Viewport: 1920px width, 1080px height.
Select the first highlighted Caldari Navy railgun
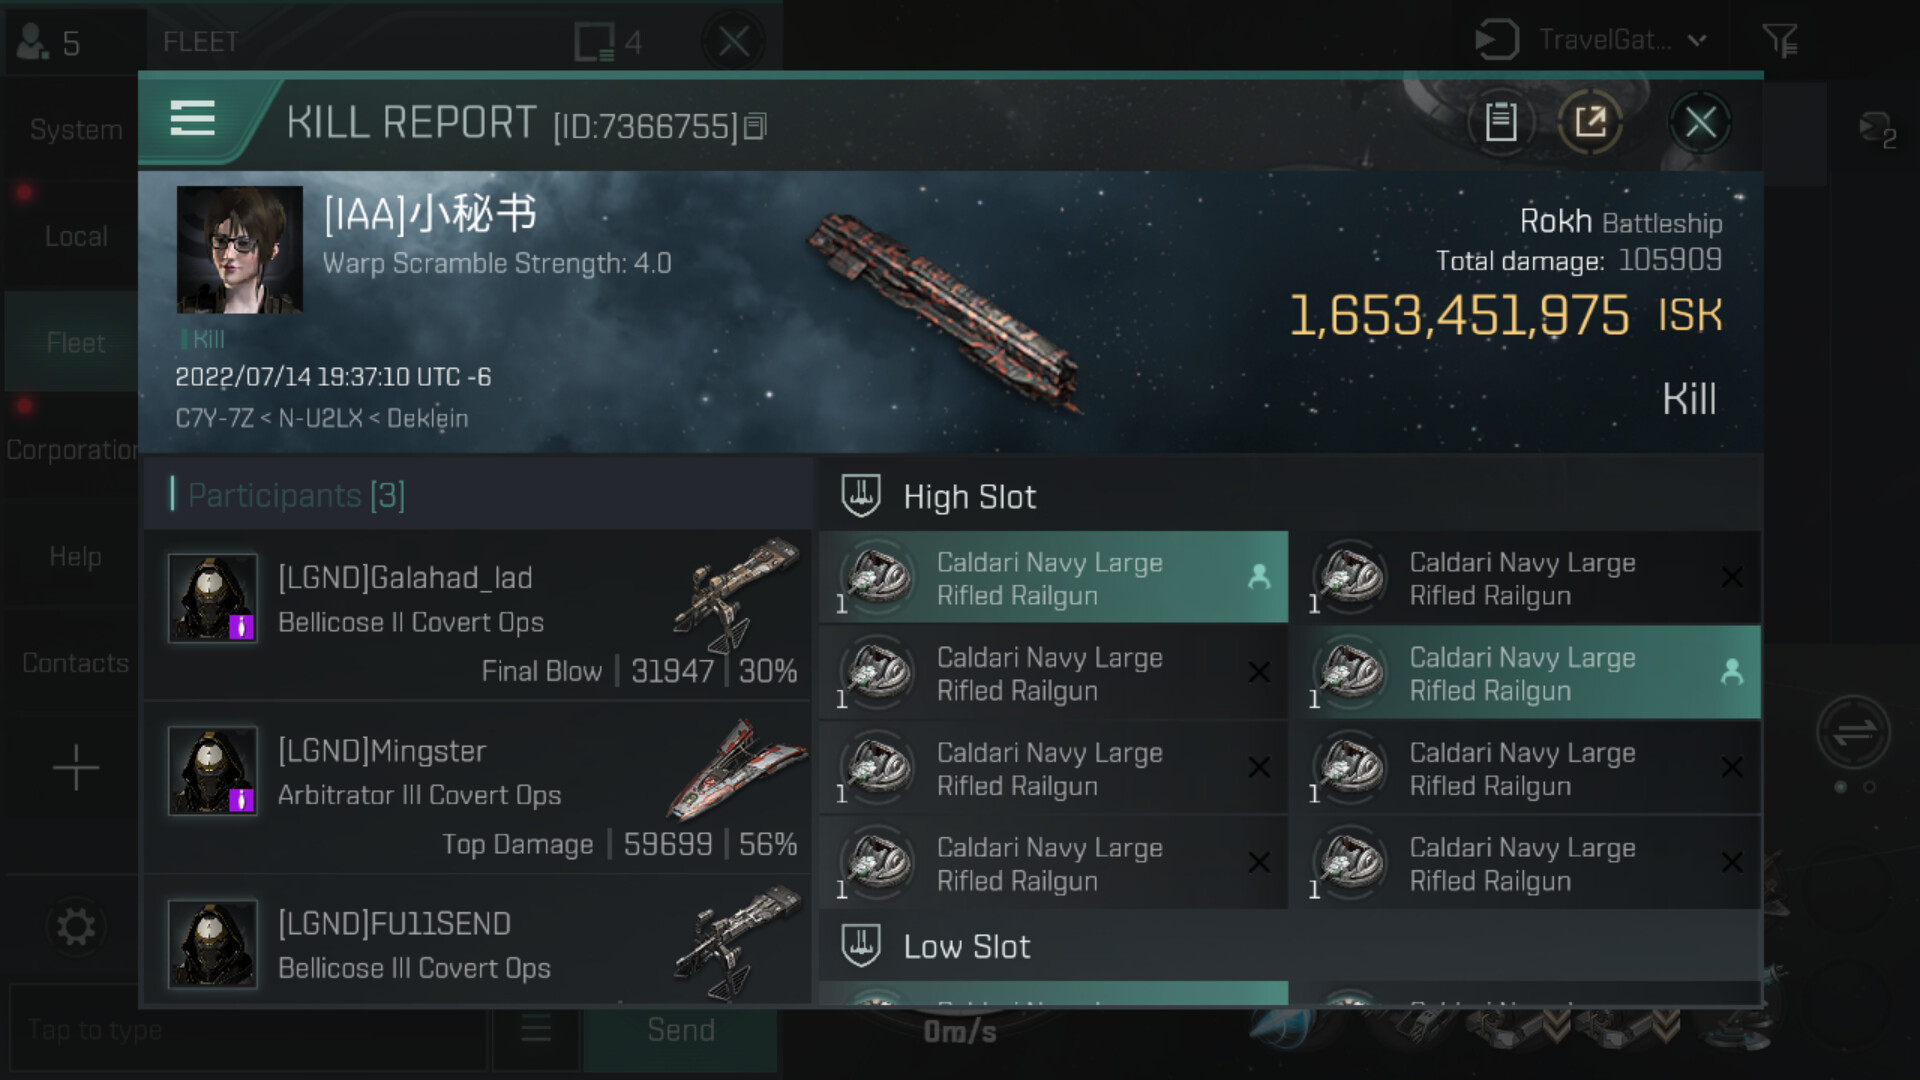[1053, 578]
